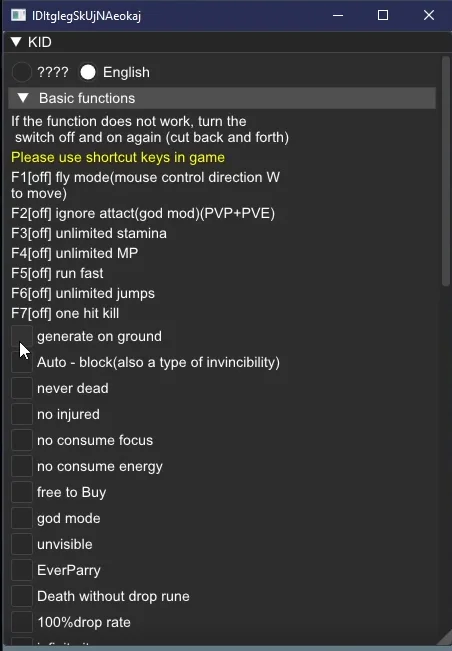Viewport: 452px width, 651px height.
Task: Turn on free to Buy
Action: coord(22,492)
